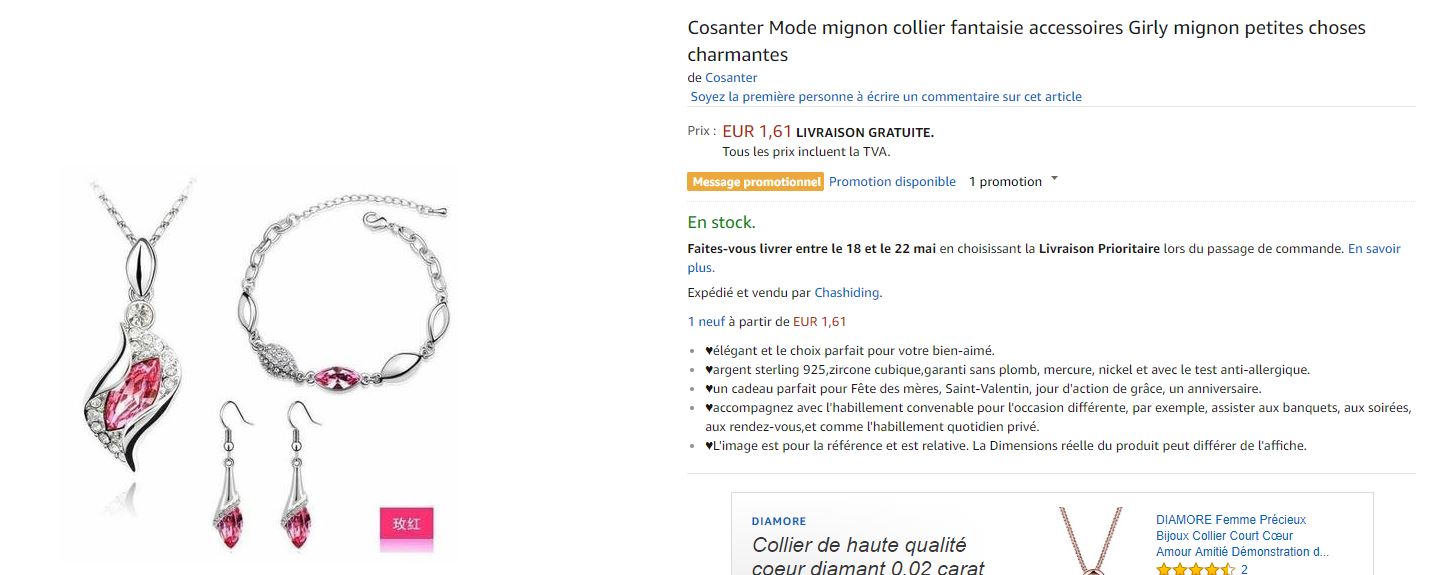The height and width of the screenshot is (575, 1437).
Task: Click the 1 neuf offers link
Action: pos(706,321)
